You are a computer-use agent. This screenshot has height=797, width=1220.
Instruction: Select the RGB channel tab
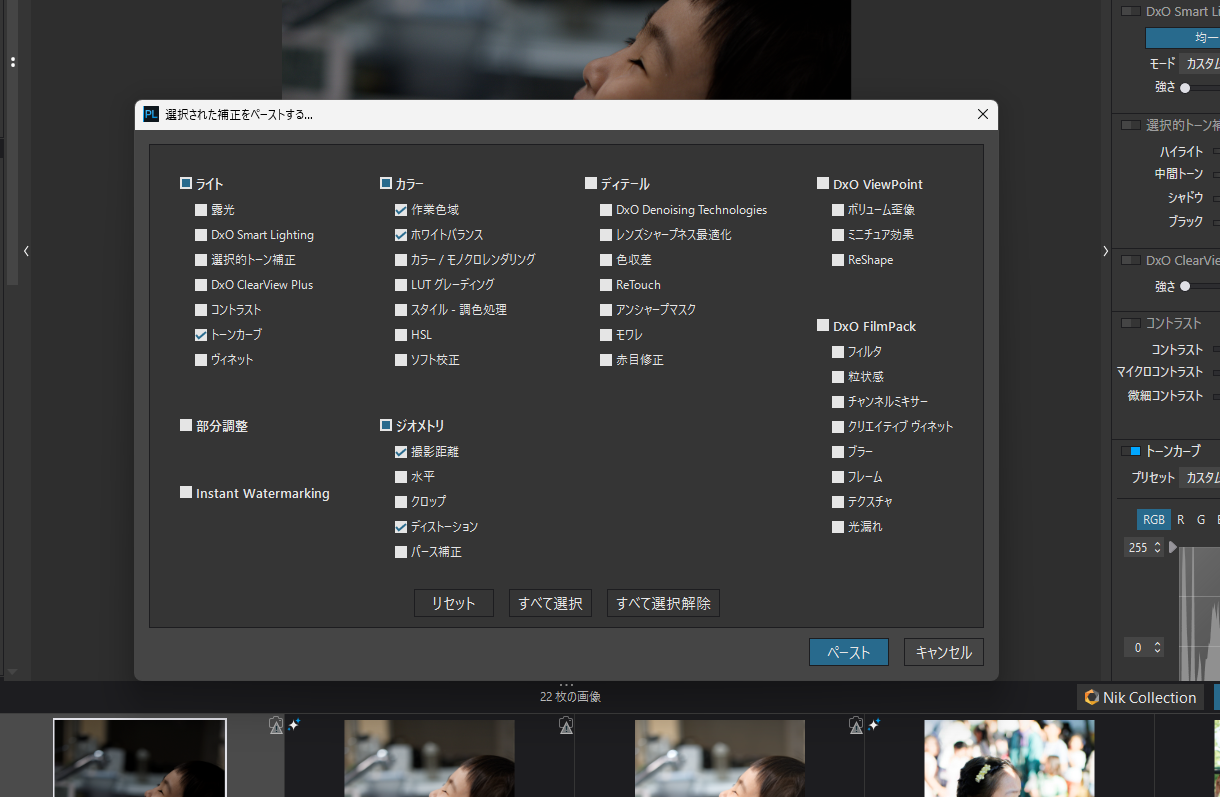click(x=1153, y=520)
